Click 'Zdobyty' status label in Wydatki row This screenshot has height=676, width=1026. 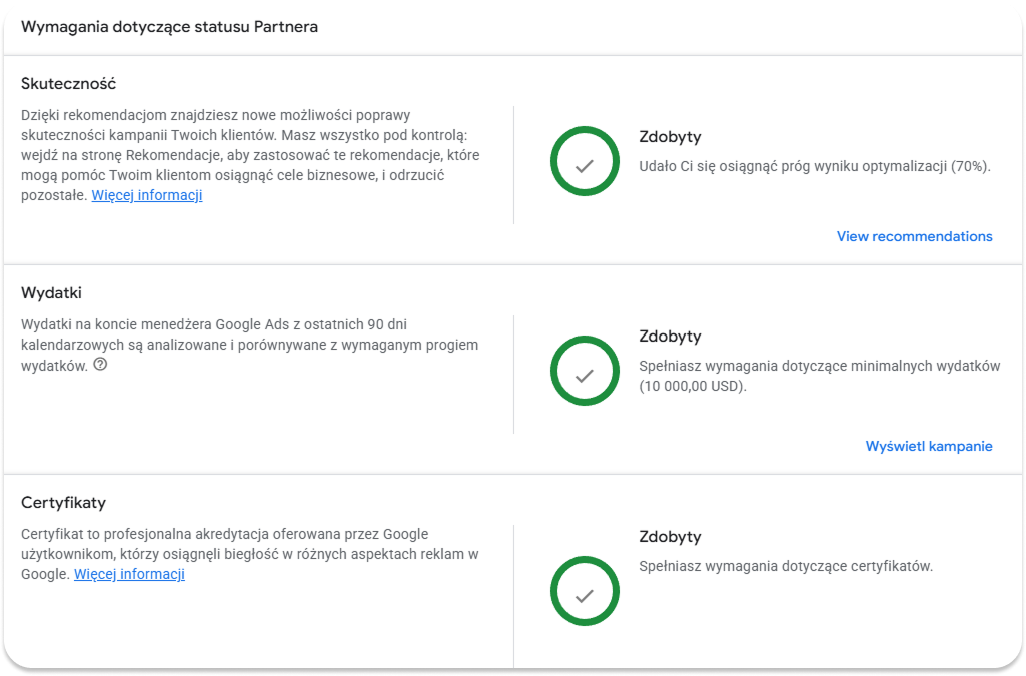click(x=670, y=336)
